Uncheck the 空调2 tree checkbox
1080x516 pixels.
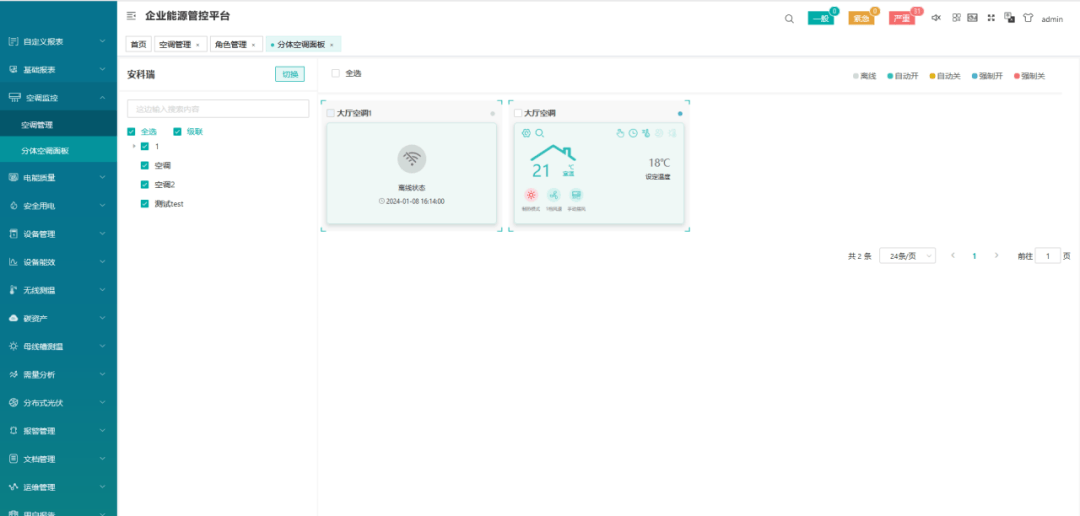[x=145, y=185]
